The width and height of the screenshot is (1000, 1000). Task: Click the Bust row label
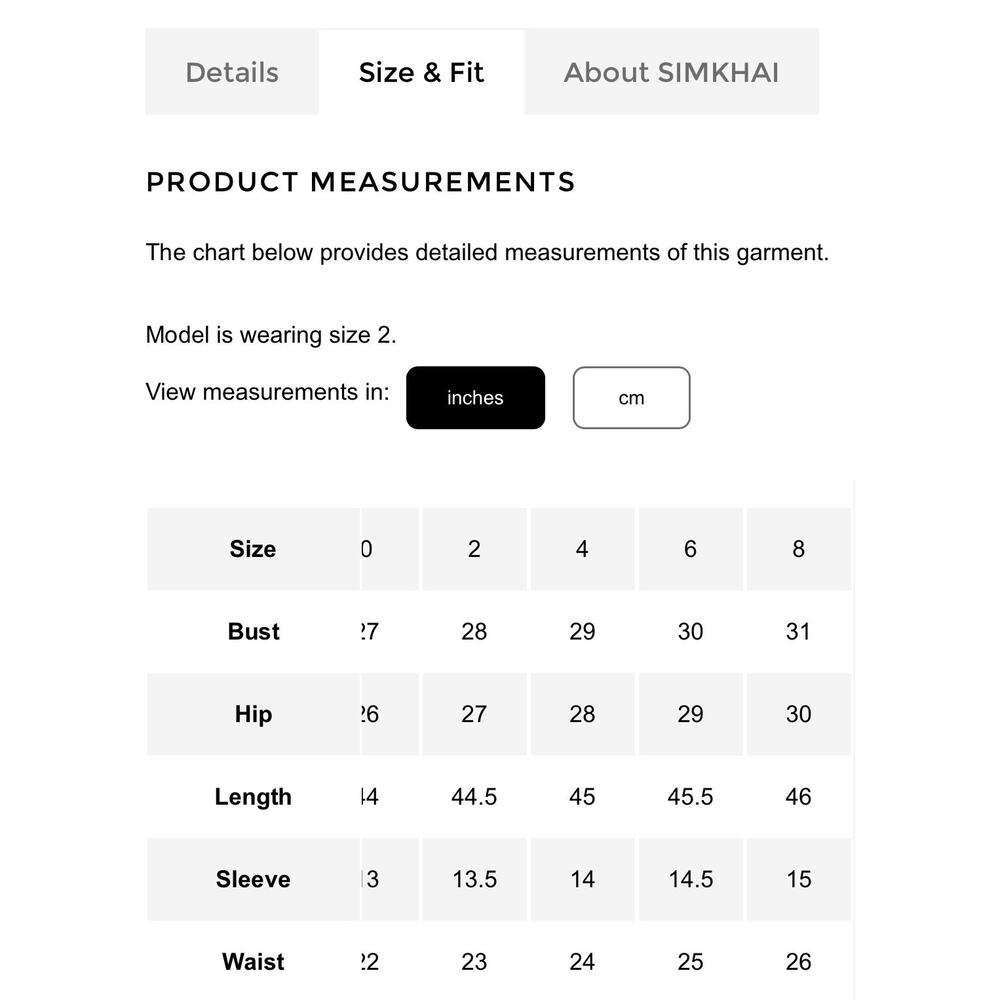point(253,631)
